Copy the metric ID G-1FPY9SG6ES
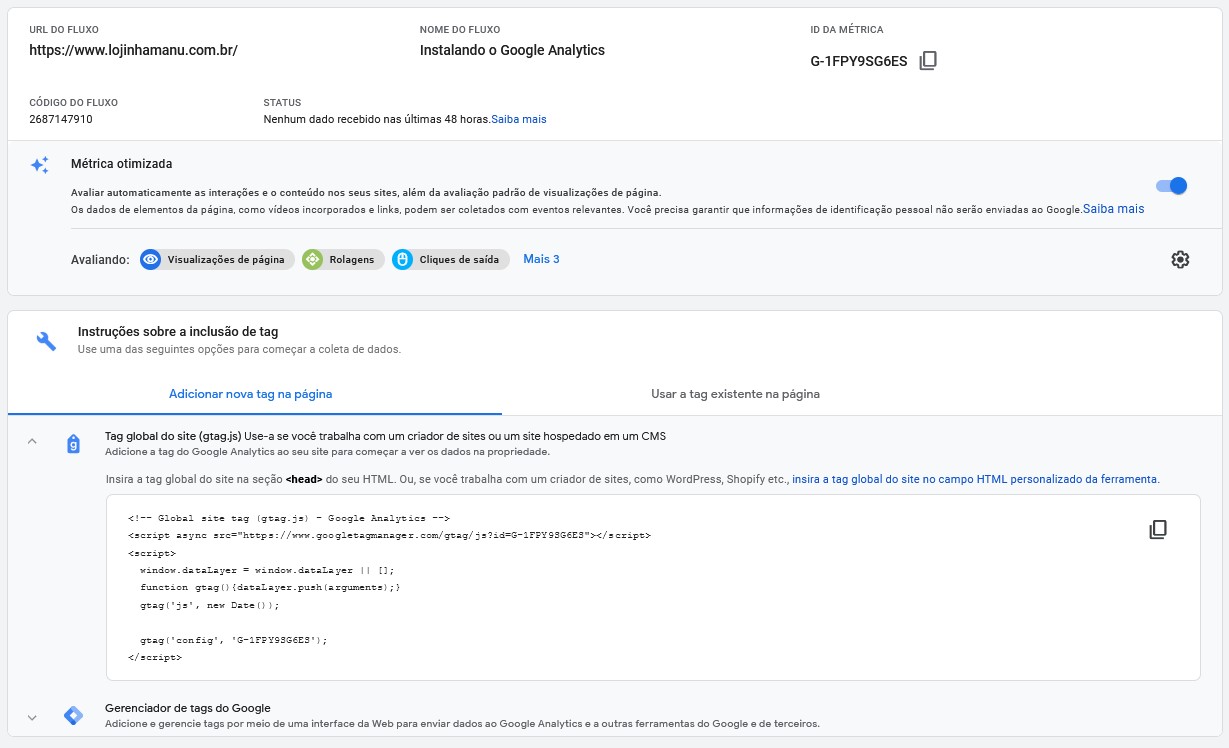This screenshot has height=748, width=1229. 928,61
